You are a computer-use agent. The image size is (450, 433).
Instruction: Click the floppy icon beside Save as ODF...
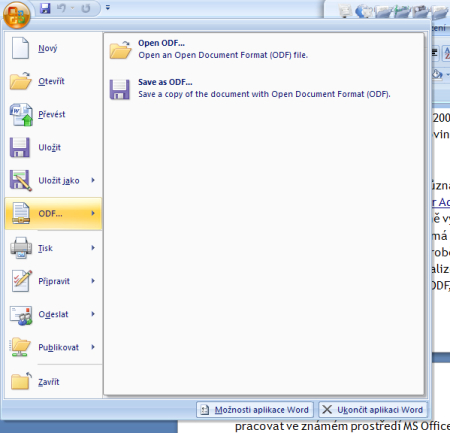(120, 89)
